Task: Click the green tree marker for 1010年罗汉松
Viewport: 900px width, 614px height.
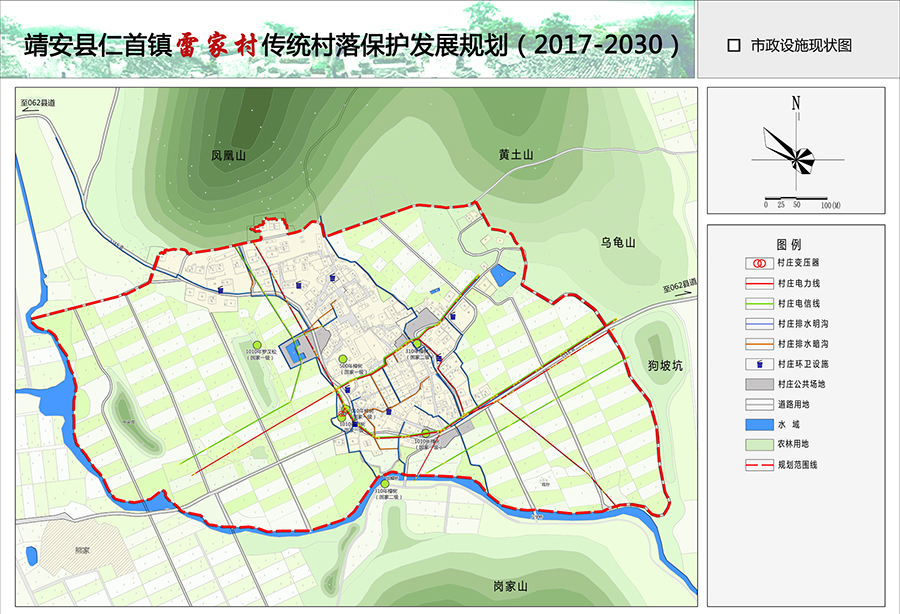Action: [x=257, y=345]
